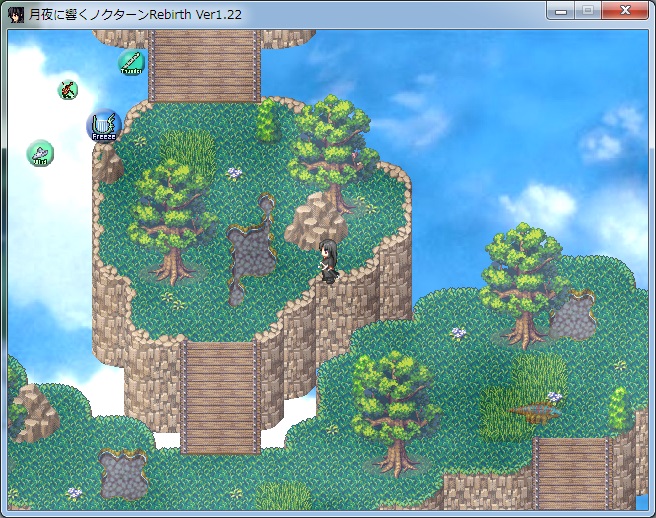Click the game's title bar character icon
This screenshot has height=518, width=656.
(x=16, y=14)
